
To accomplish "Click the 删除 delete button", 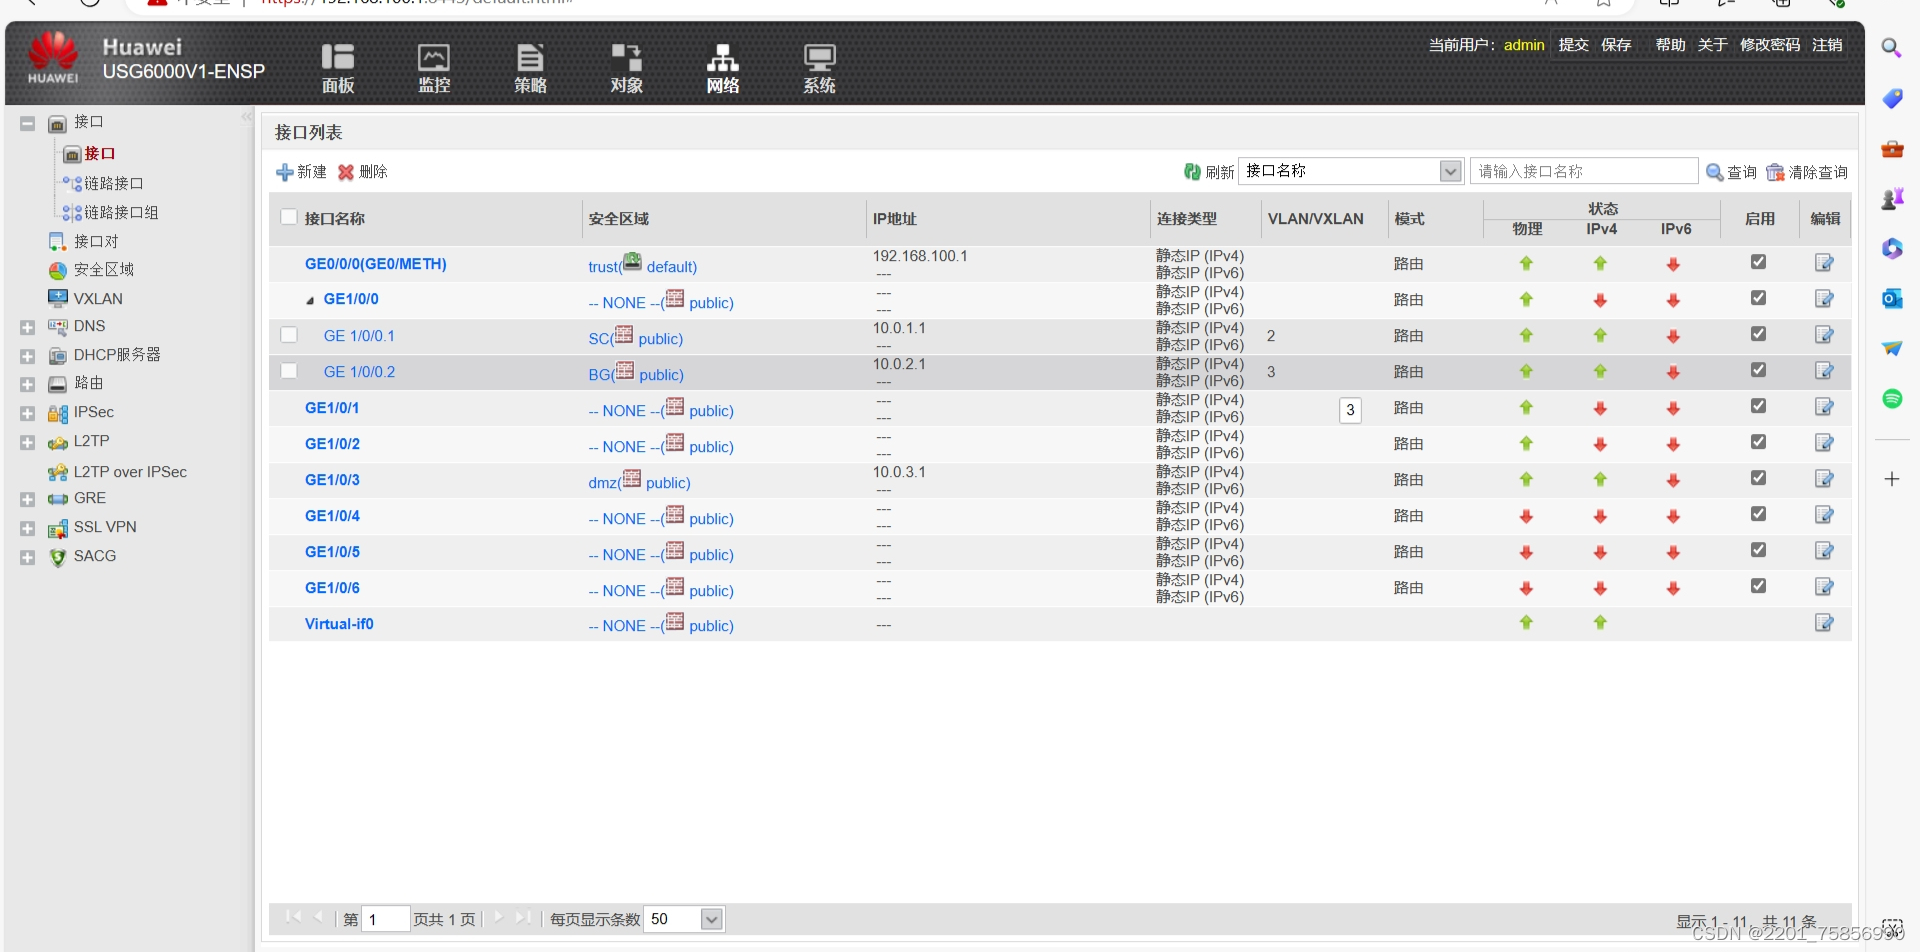I will (363, 172).
